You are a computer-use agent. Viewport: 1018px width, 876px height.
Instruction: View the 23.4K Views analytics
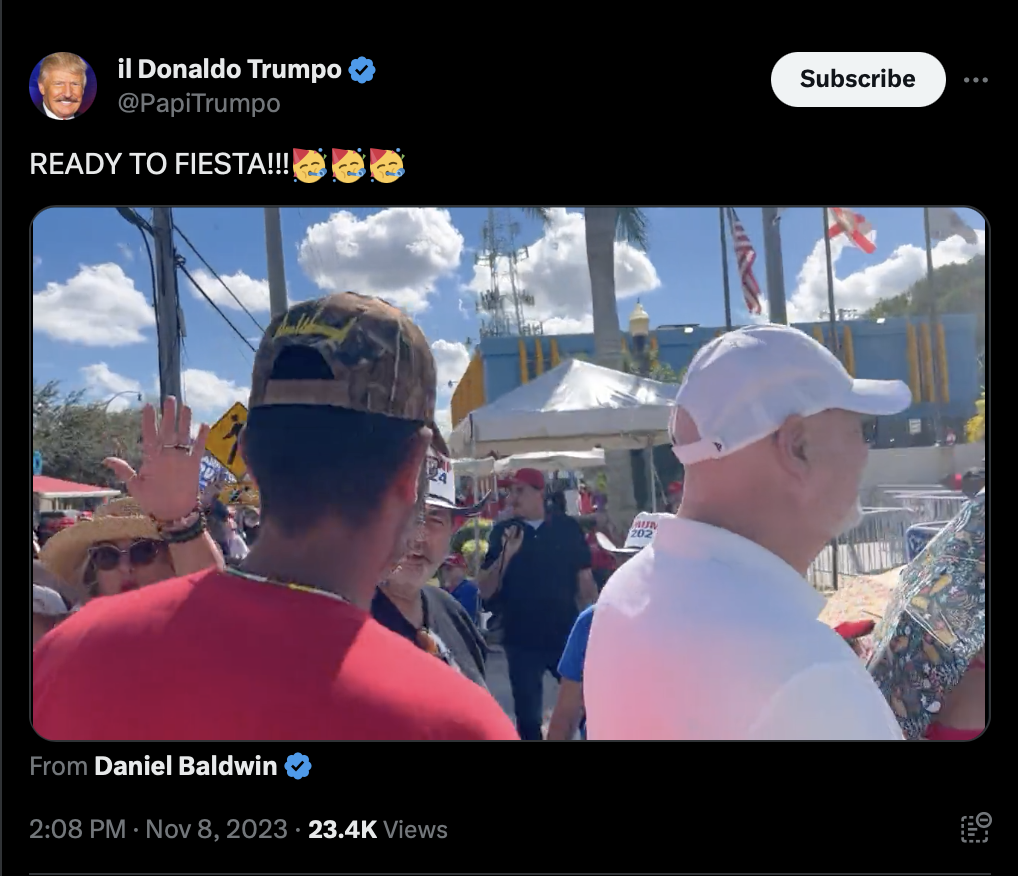(378, 829)
